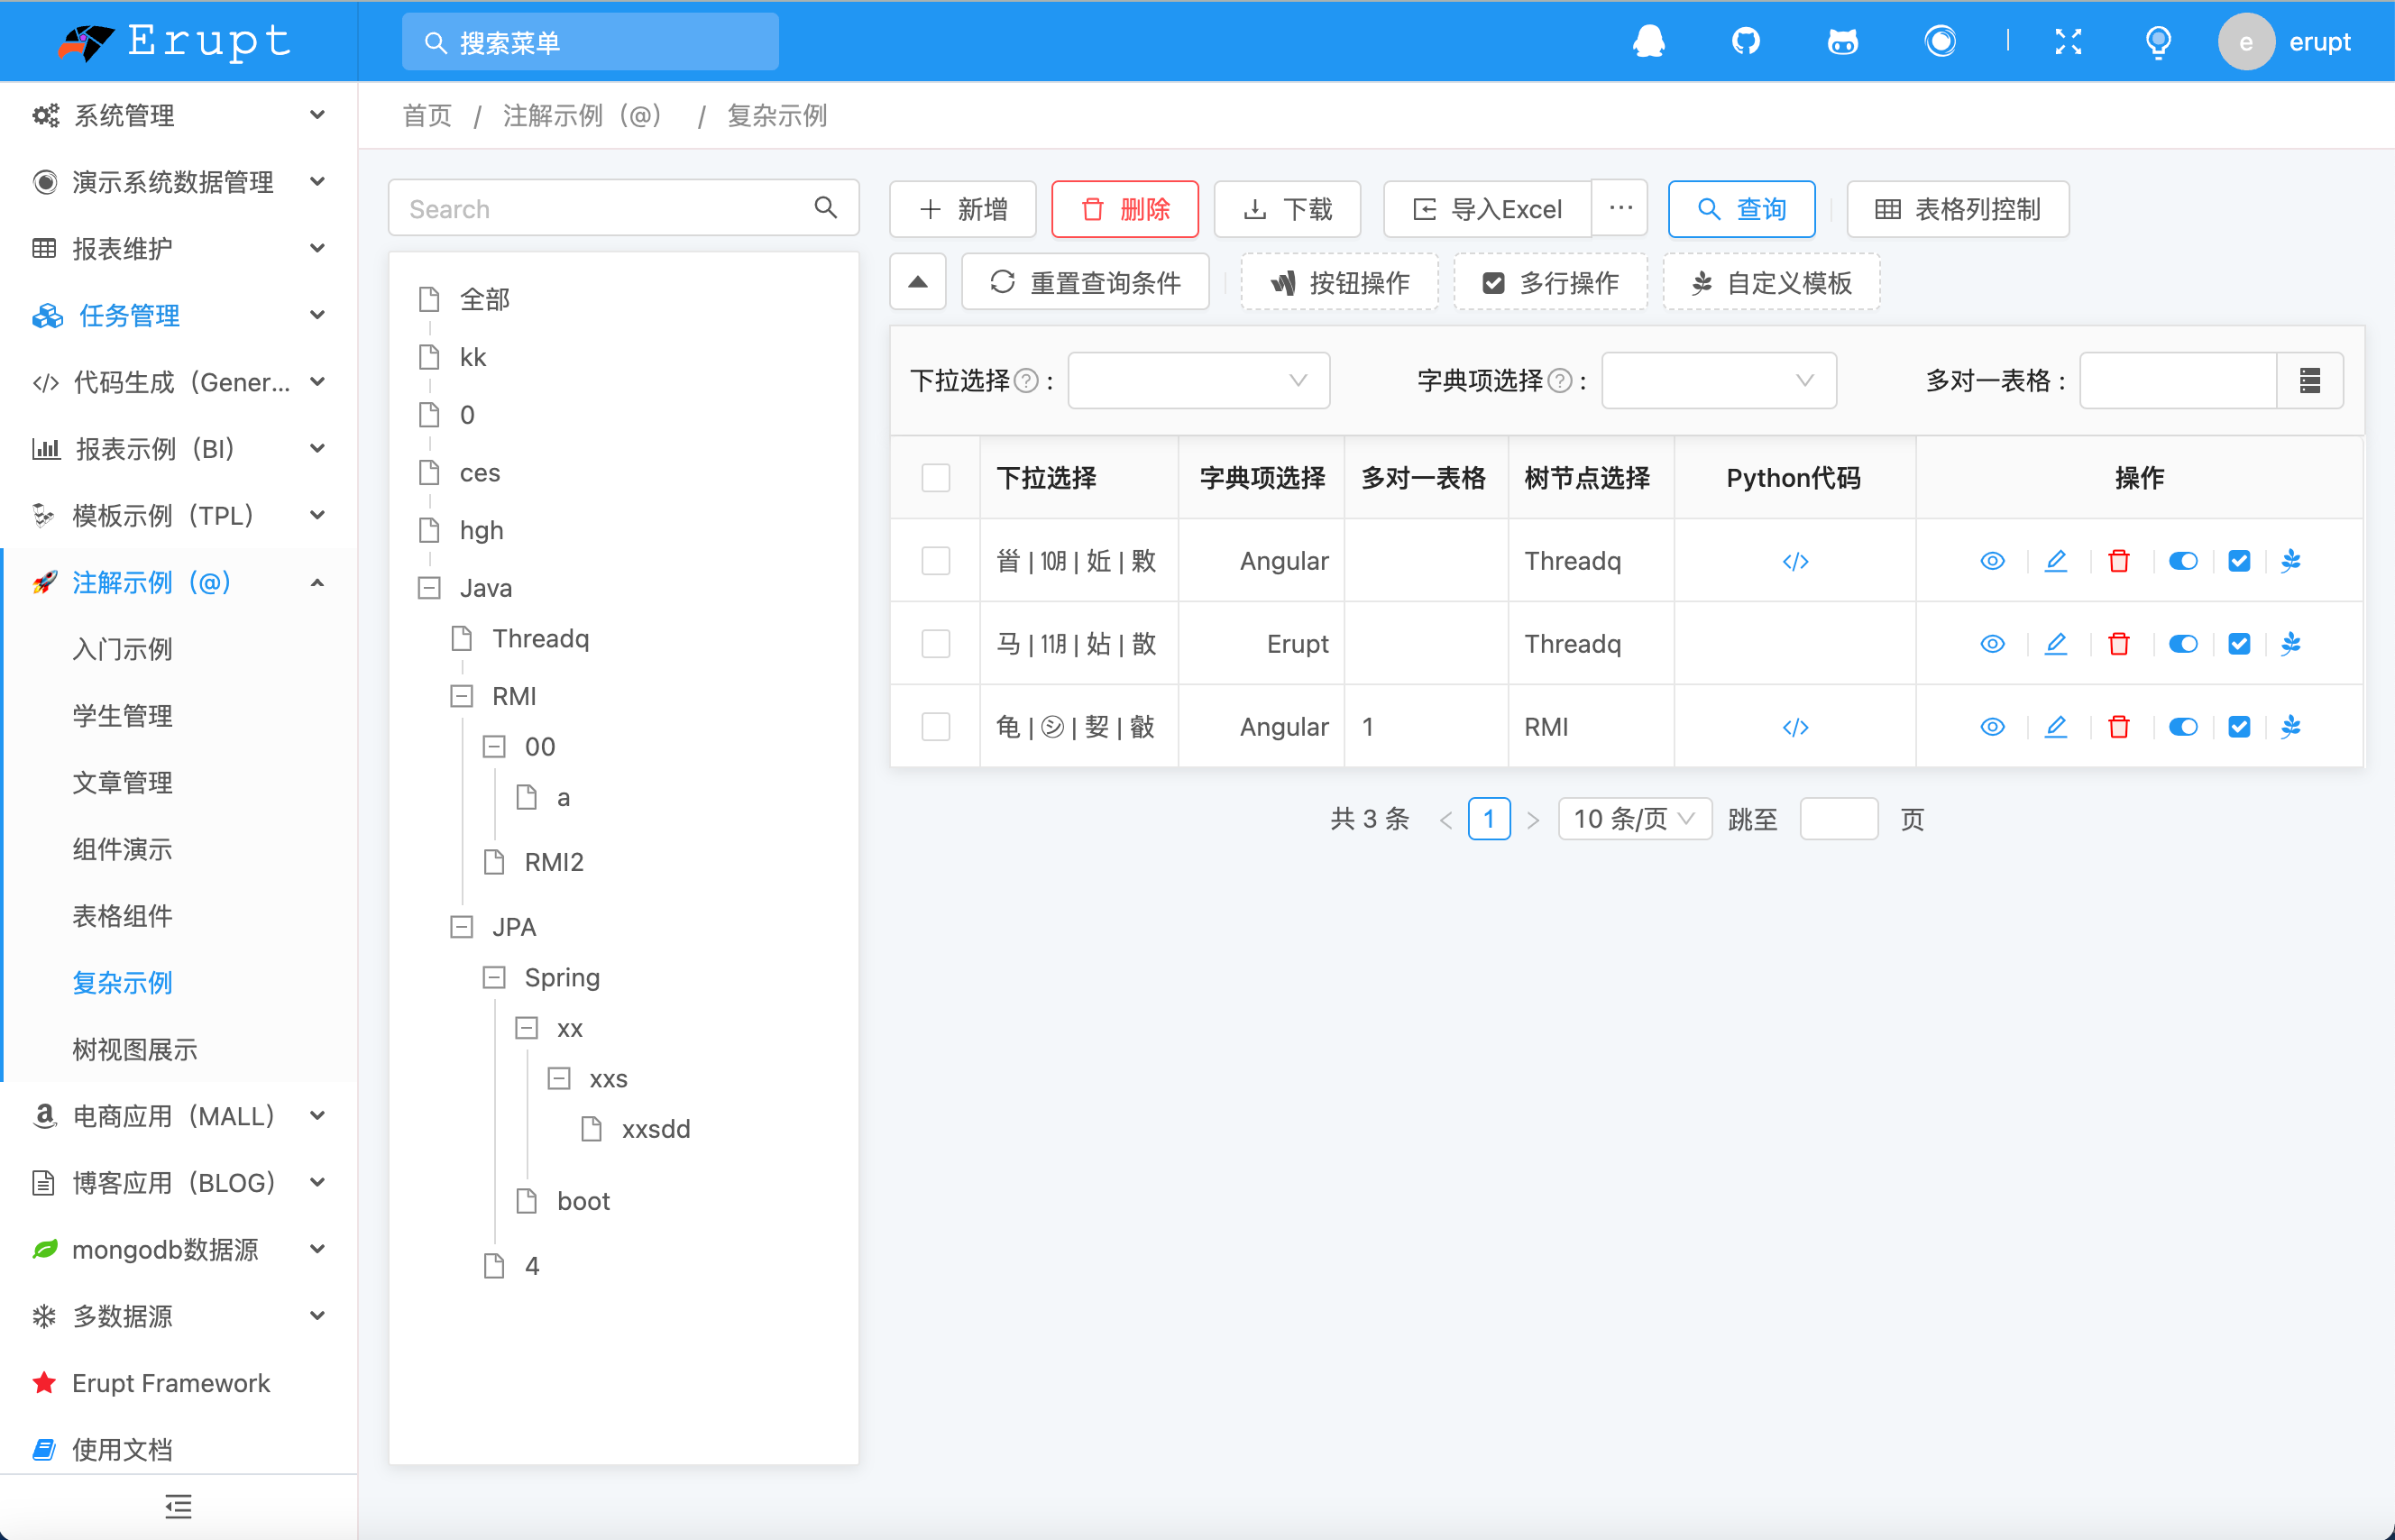This screenshot has height=1540, width=2395.
Task: Edit the second row with the pencil icon
Action: 2055,643
